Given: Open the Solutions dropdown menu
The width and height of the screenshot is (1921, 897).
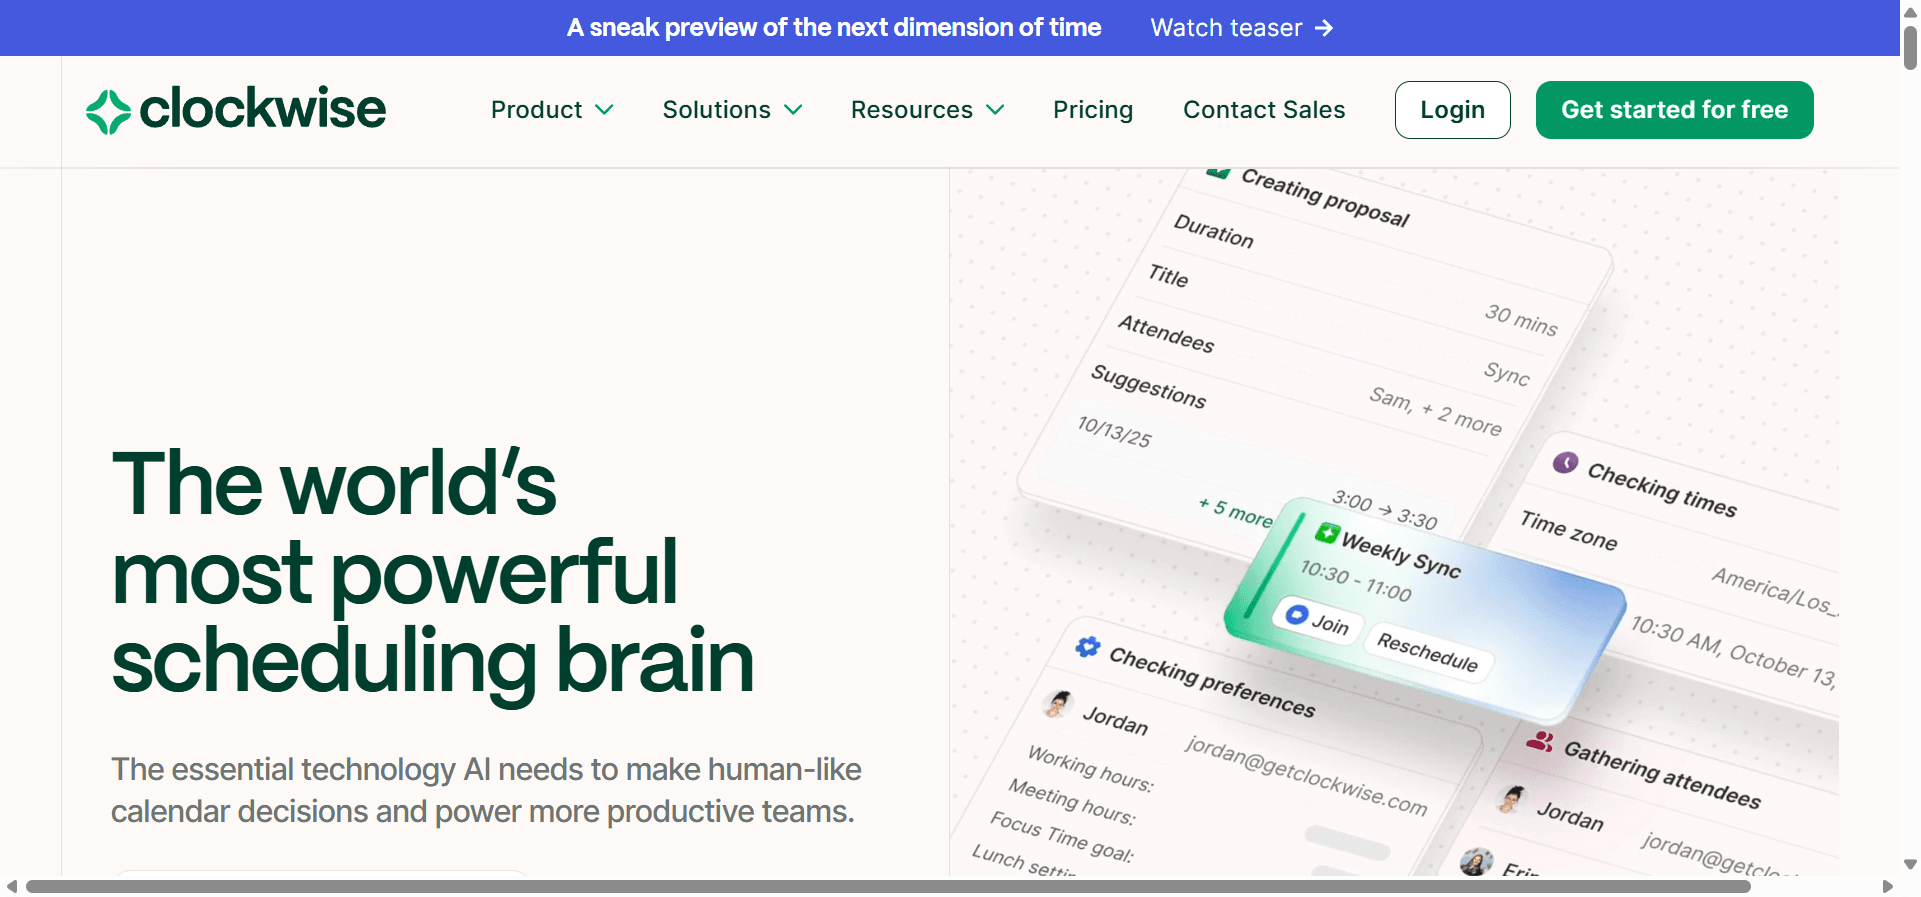Looking at the screenshot, I should 732,110.
